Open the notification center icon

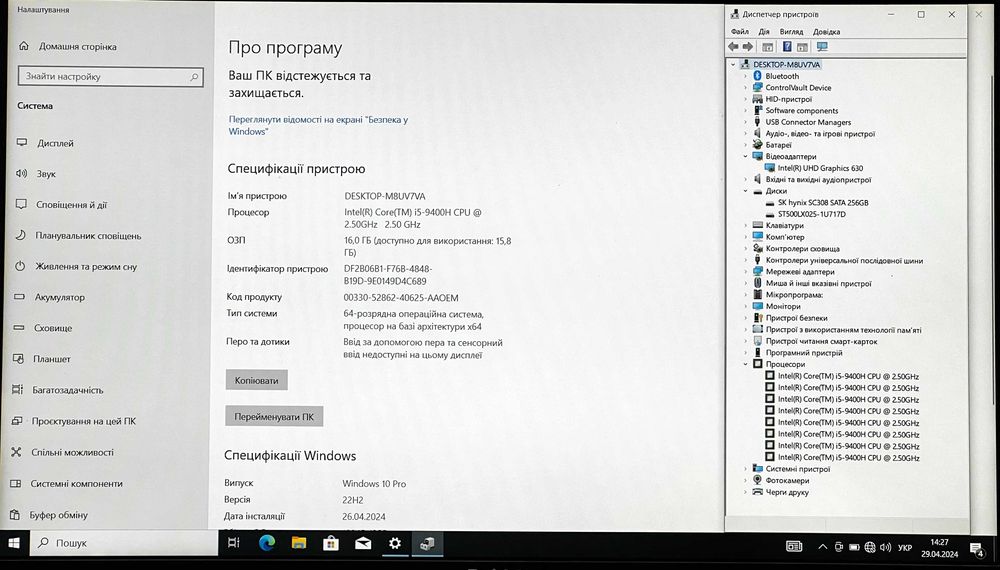(977, 548)
